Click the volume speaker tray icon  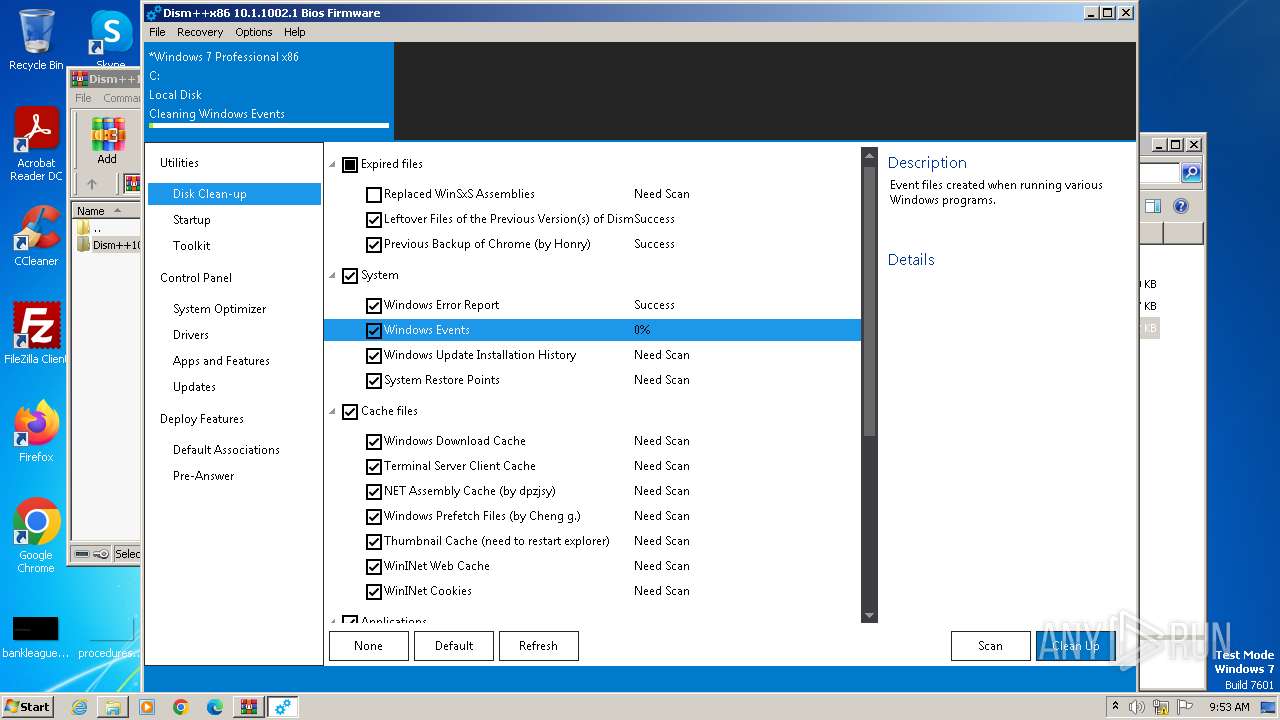[1137, 707]
